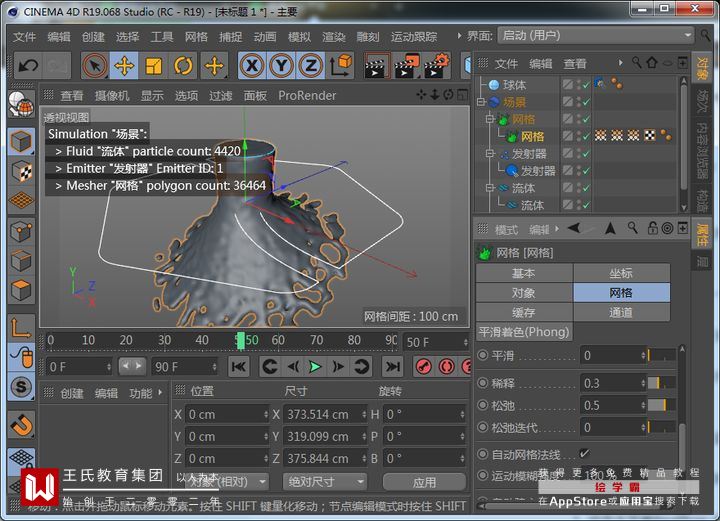Activate the Scale tool
720x521 pixels.
coord(153,66)
